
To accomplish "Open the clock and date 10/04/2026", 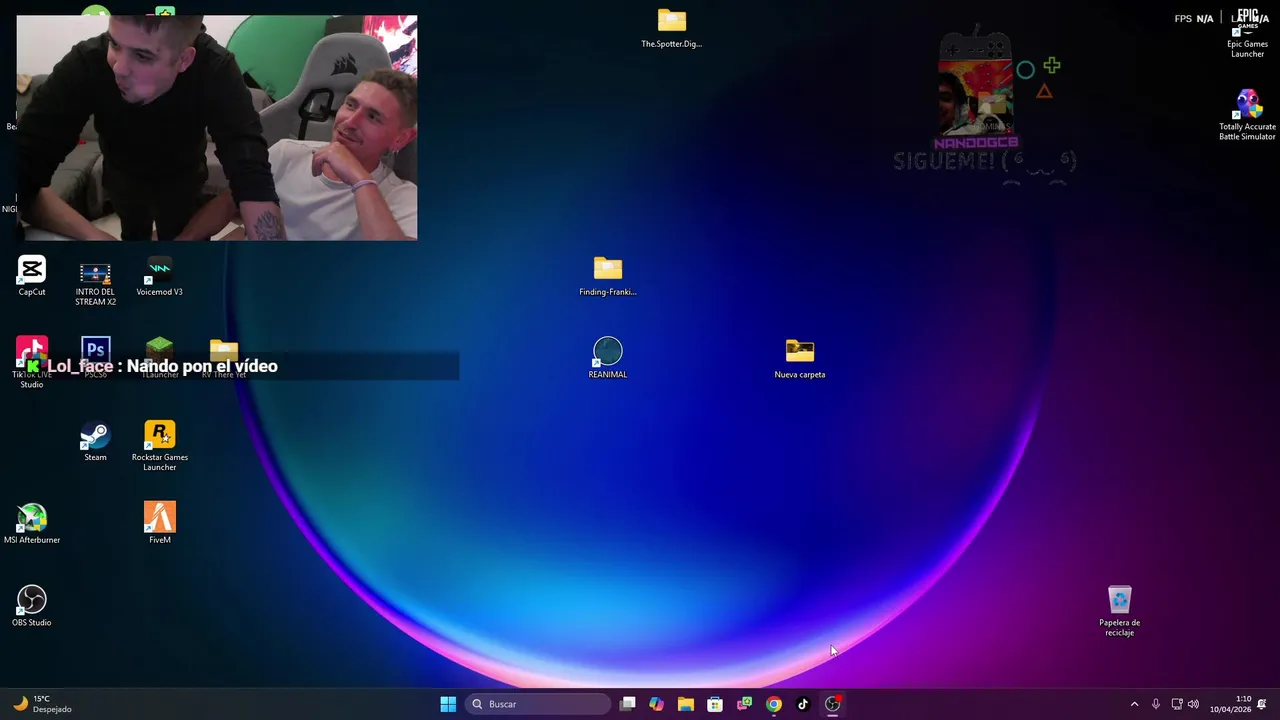I will (1230, 704).
